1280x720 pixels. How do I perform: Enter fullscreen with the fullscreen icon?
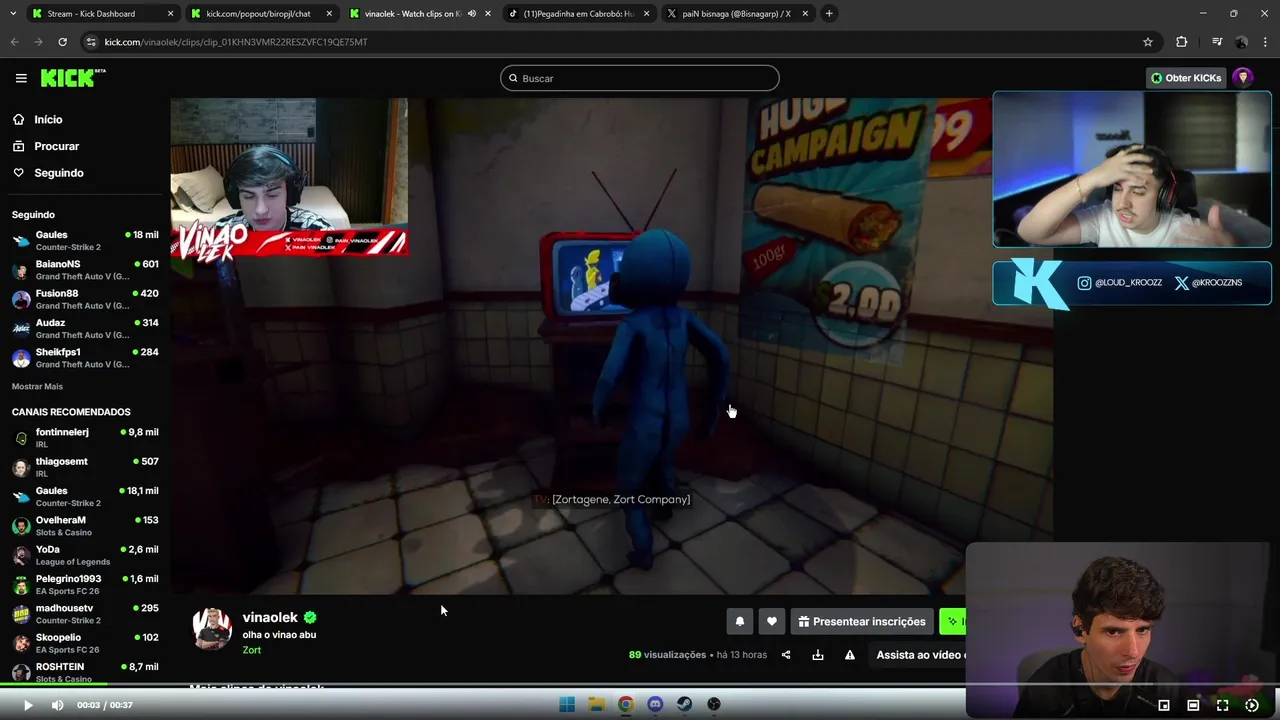click(x=1222, y=705)
